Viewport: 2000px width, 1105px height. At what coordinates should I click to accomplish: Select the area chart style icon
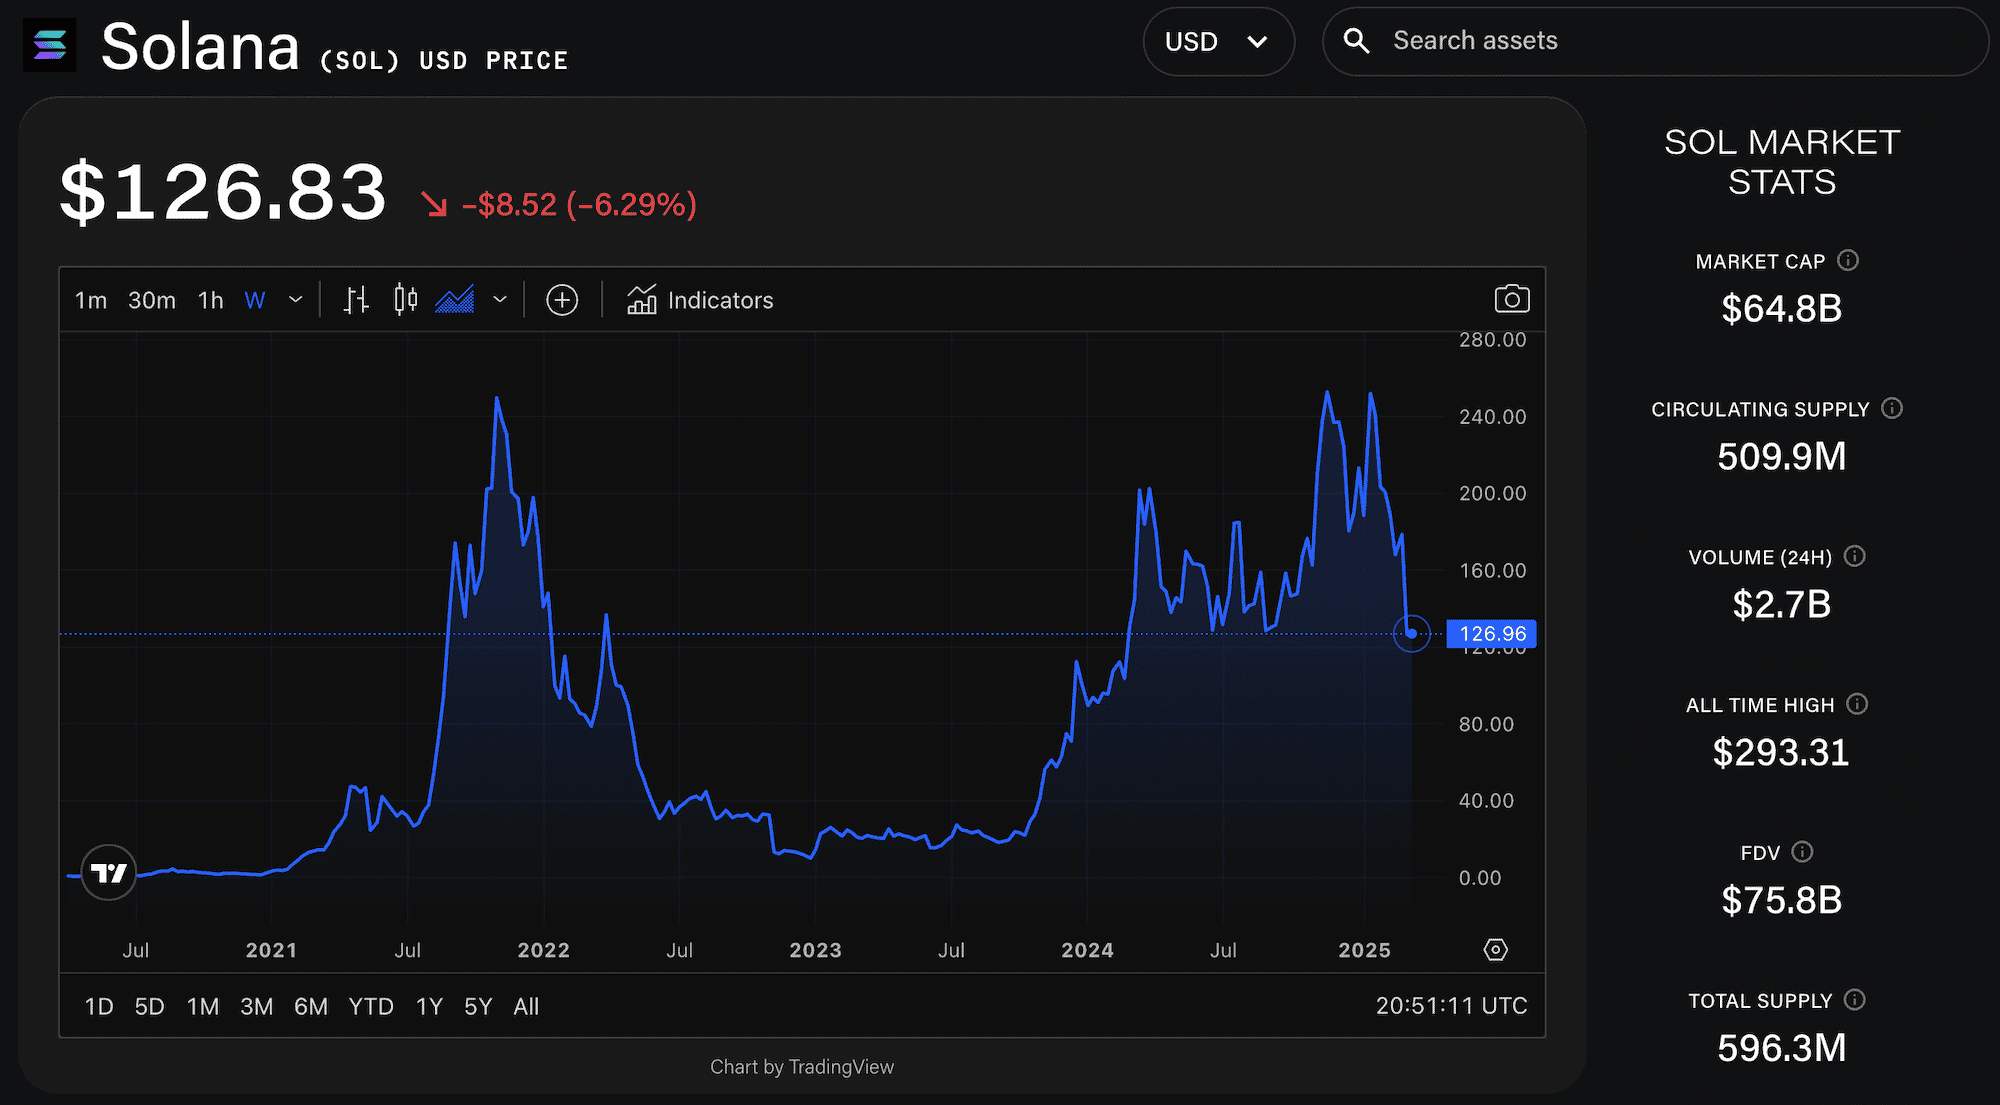click(x=455, y=299)
